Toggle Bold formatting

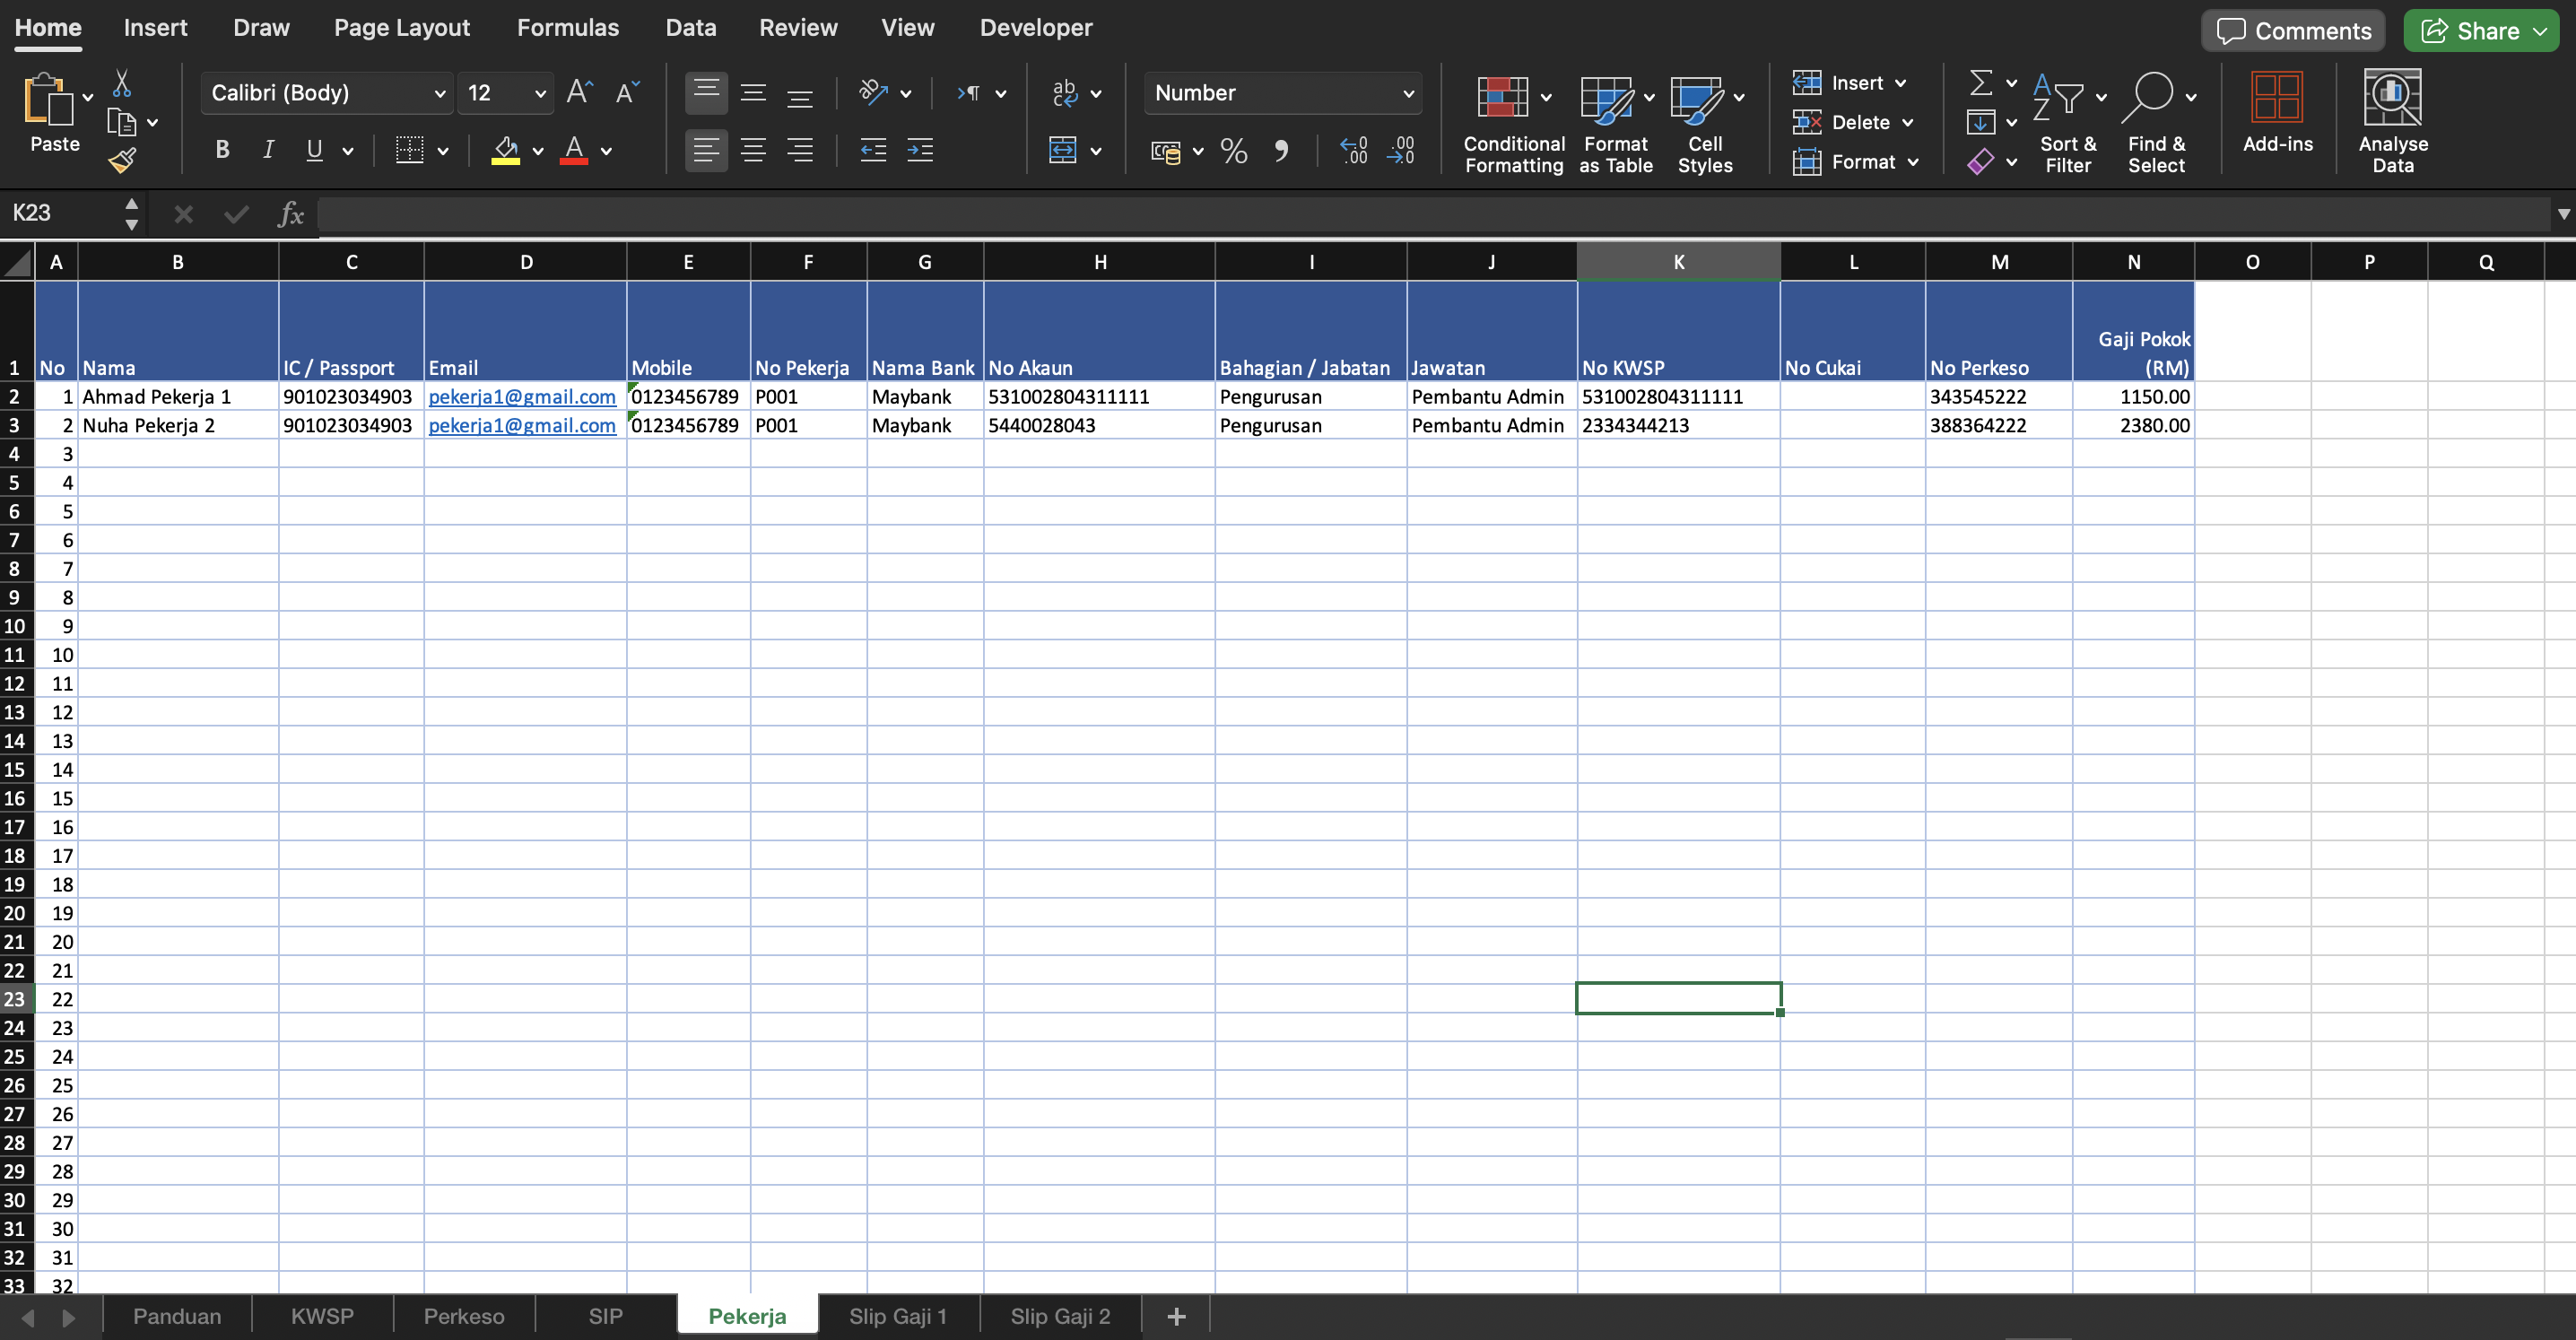pos(222,150)
